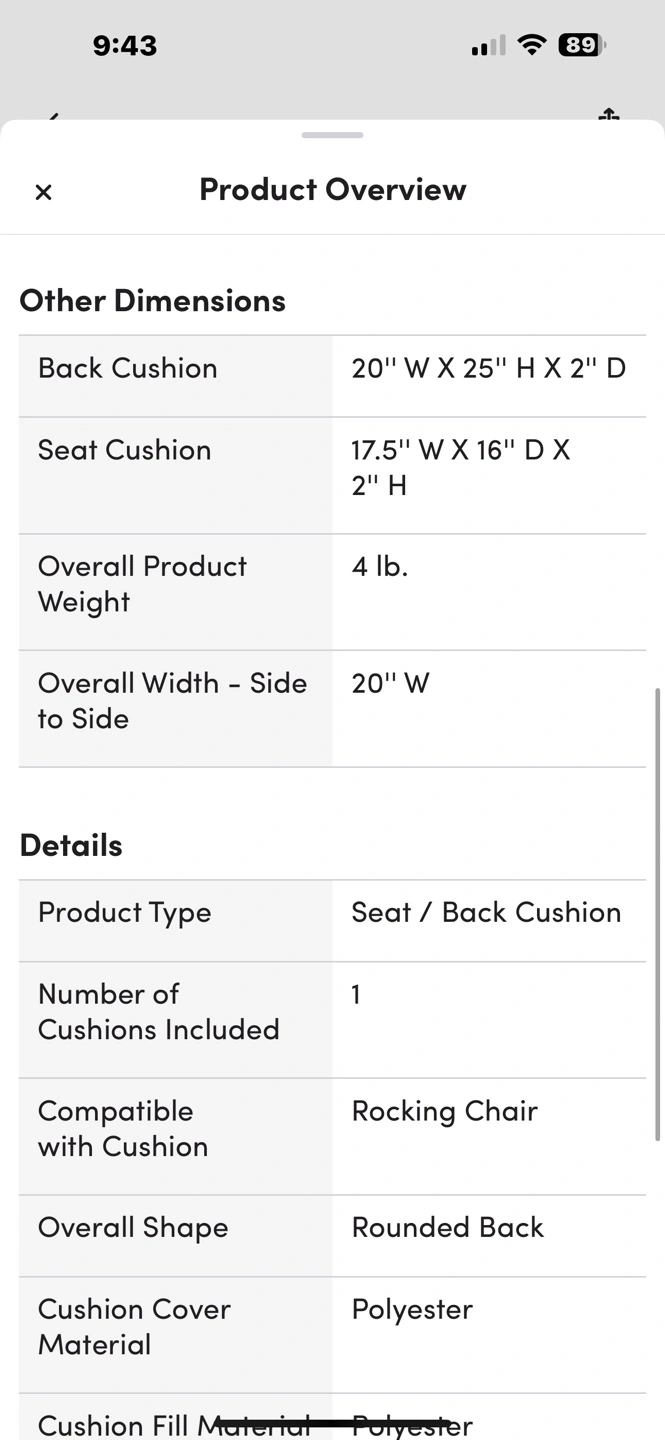Tap the Number of Cushions Included label
The height and width of the screenshot is (1440, 665).
(x=158, y=1012)
